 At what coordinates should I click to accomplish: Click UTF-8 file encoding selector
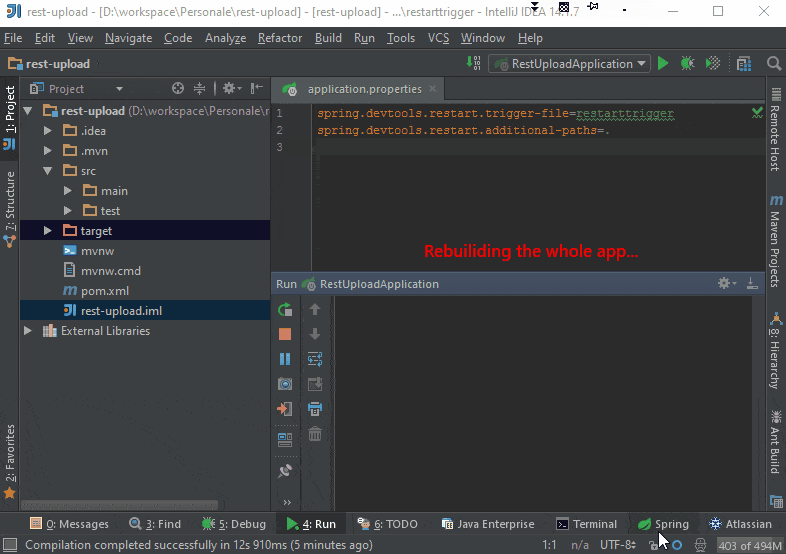point(618,545)
